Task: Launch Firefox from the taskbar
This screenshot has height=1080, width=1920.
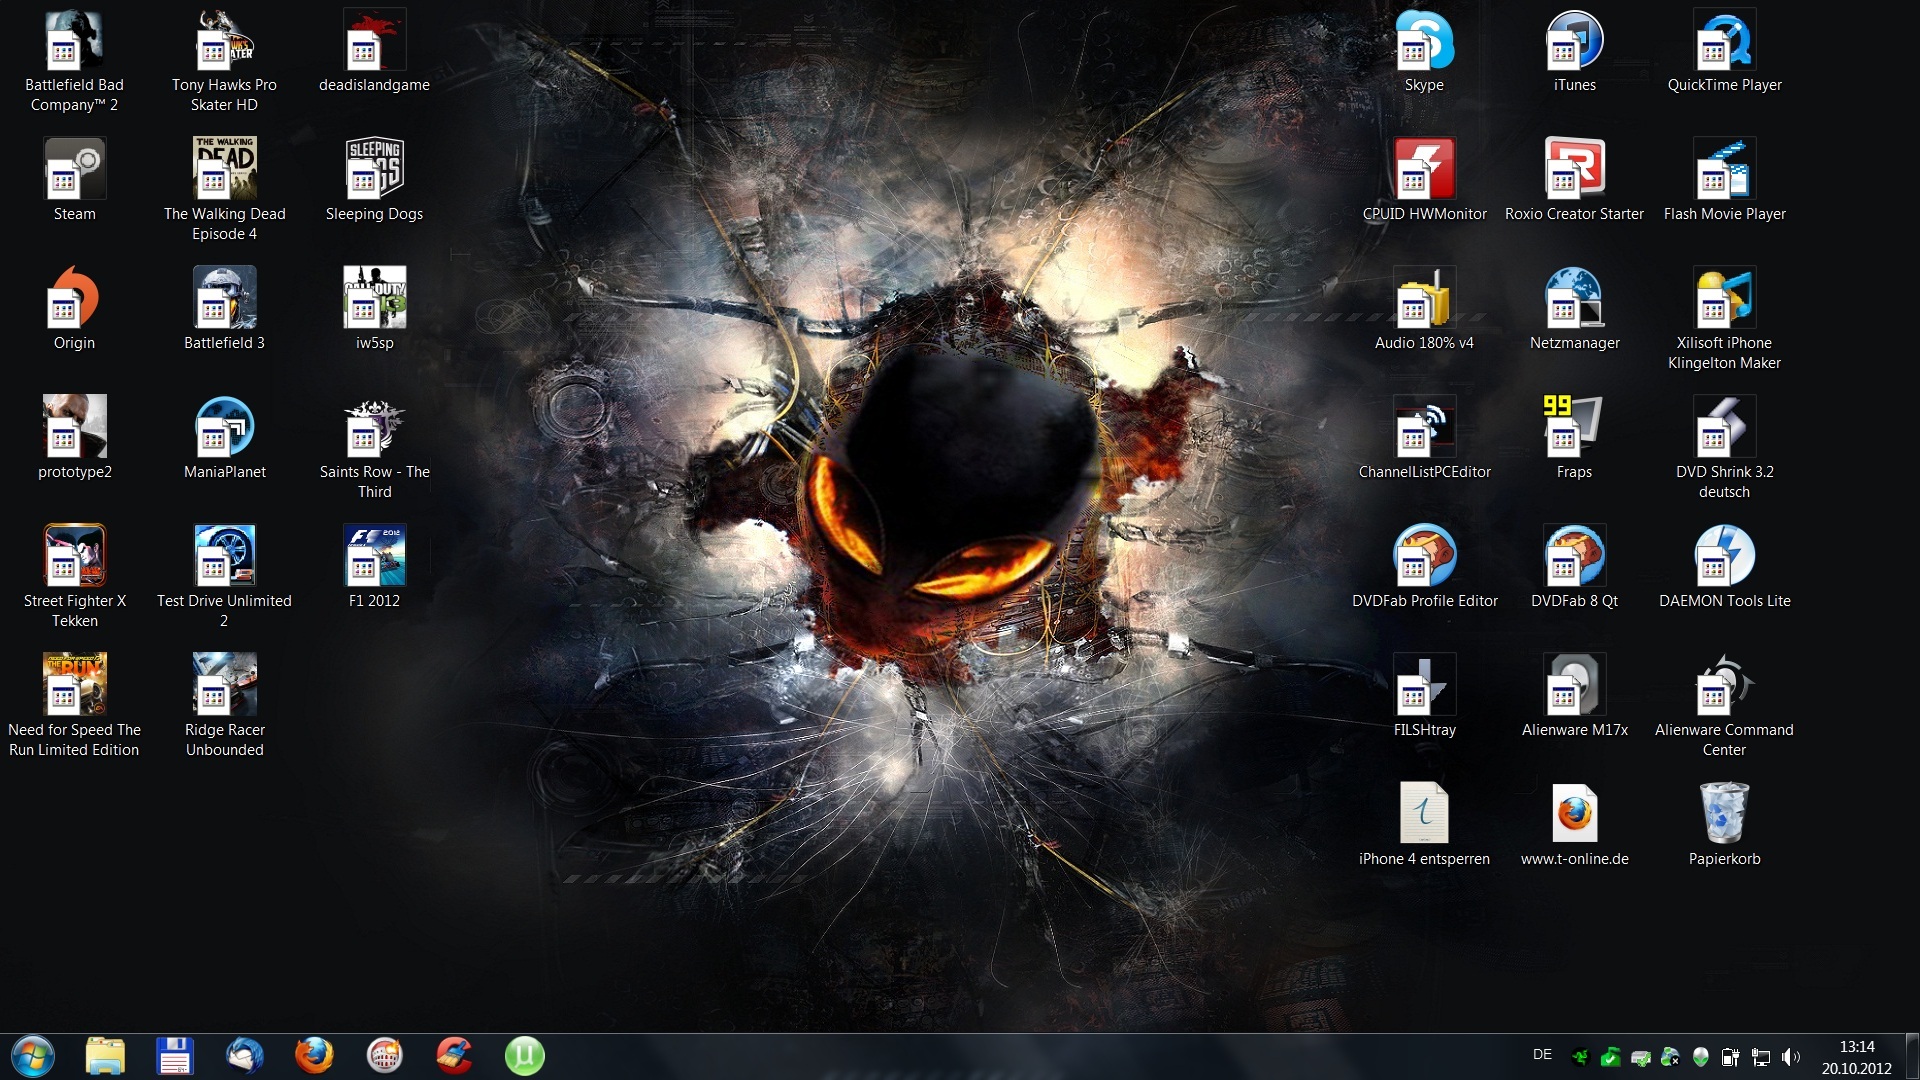Action: [314, 1056]
